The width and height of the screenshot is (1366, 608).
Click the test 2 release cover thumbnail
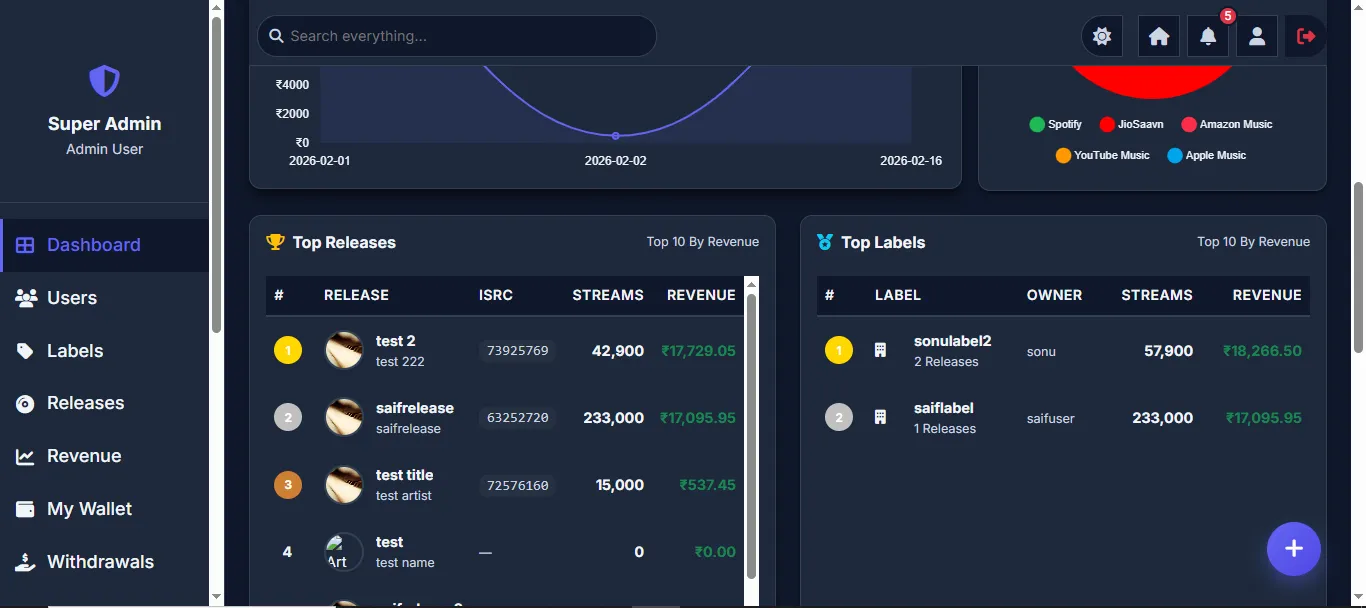point(344,351)
